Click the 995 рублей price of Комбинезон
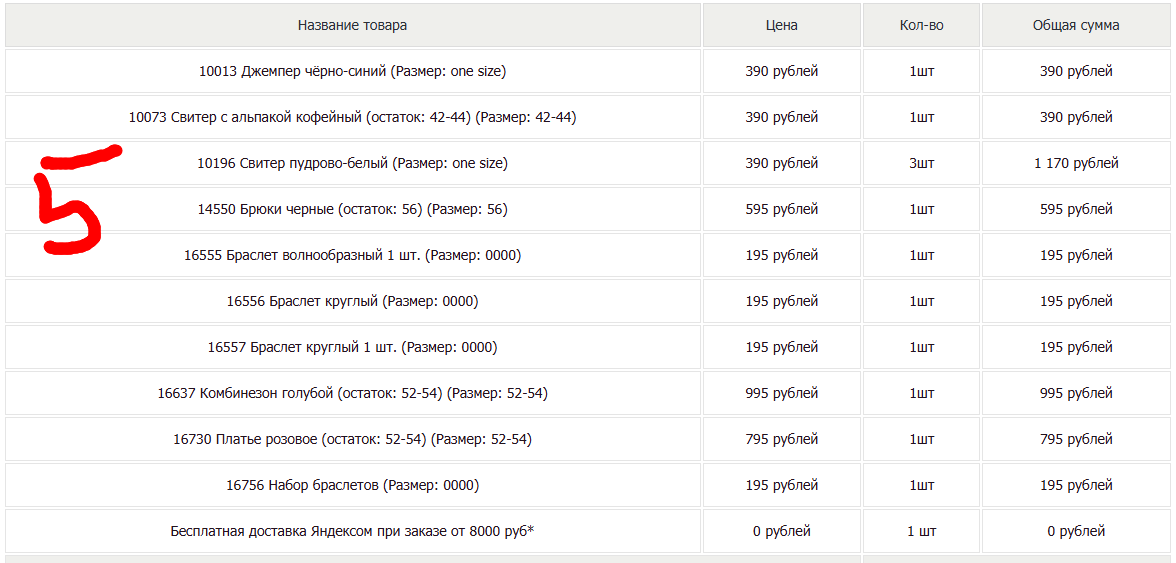The image size is (1176, 563). tap(781, 393)
